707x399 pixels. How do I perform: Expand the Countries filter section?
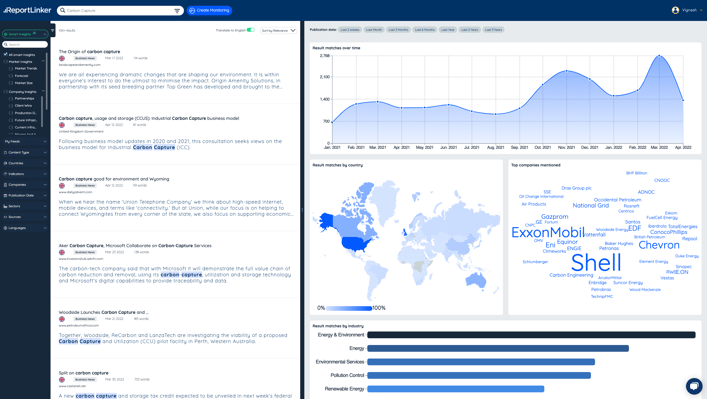(x=25, y=163)
